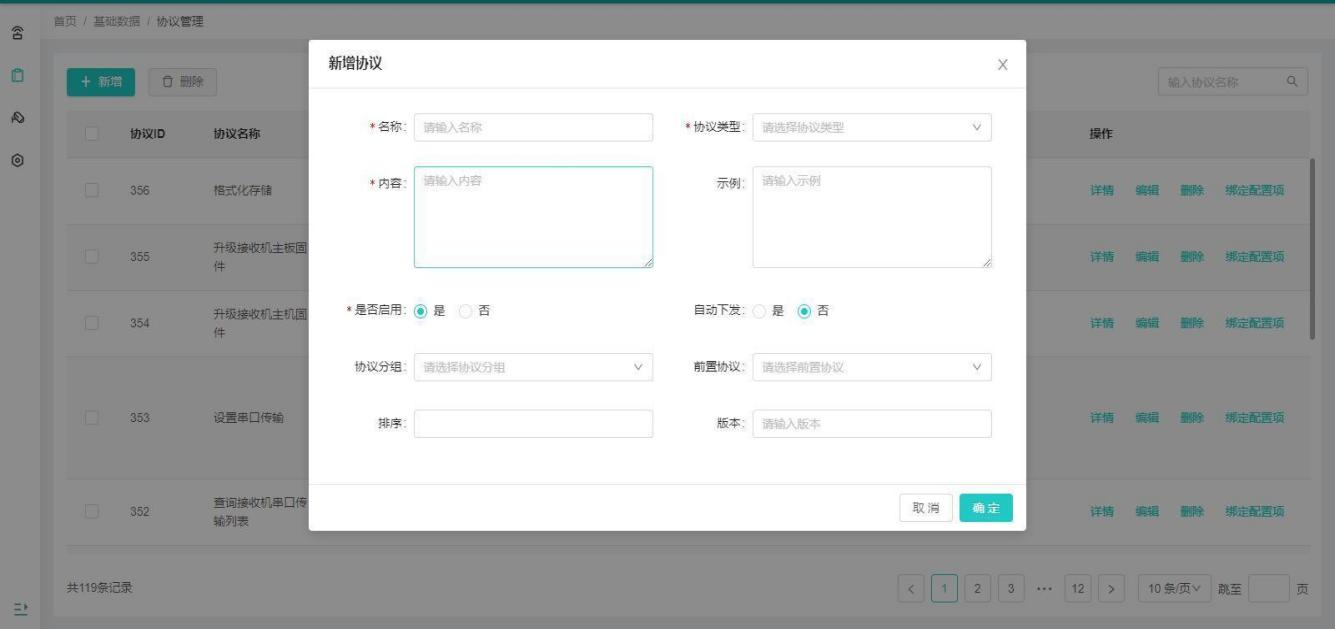Select 否 for 是否启用
The image size is (1335, 629).
[466, 311]
